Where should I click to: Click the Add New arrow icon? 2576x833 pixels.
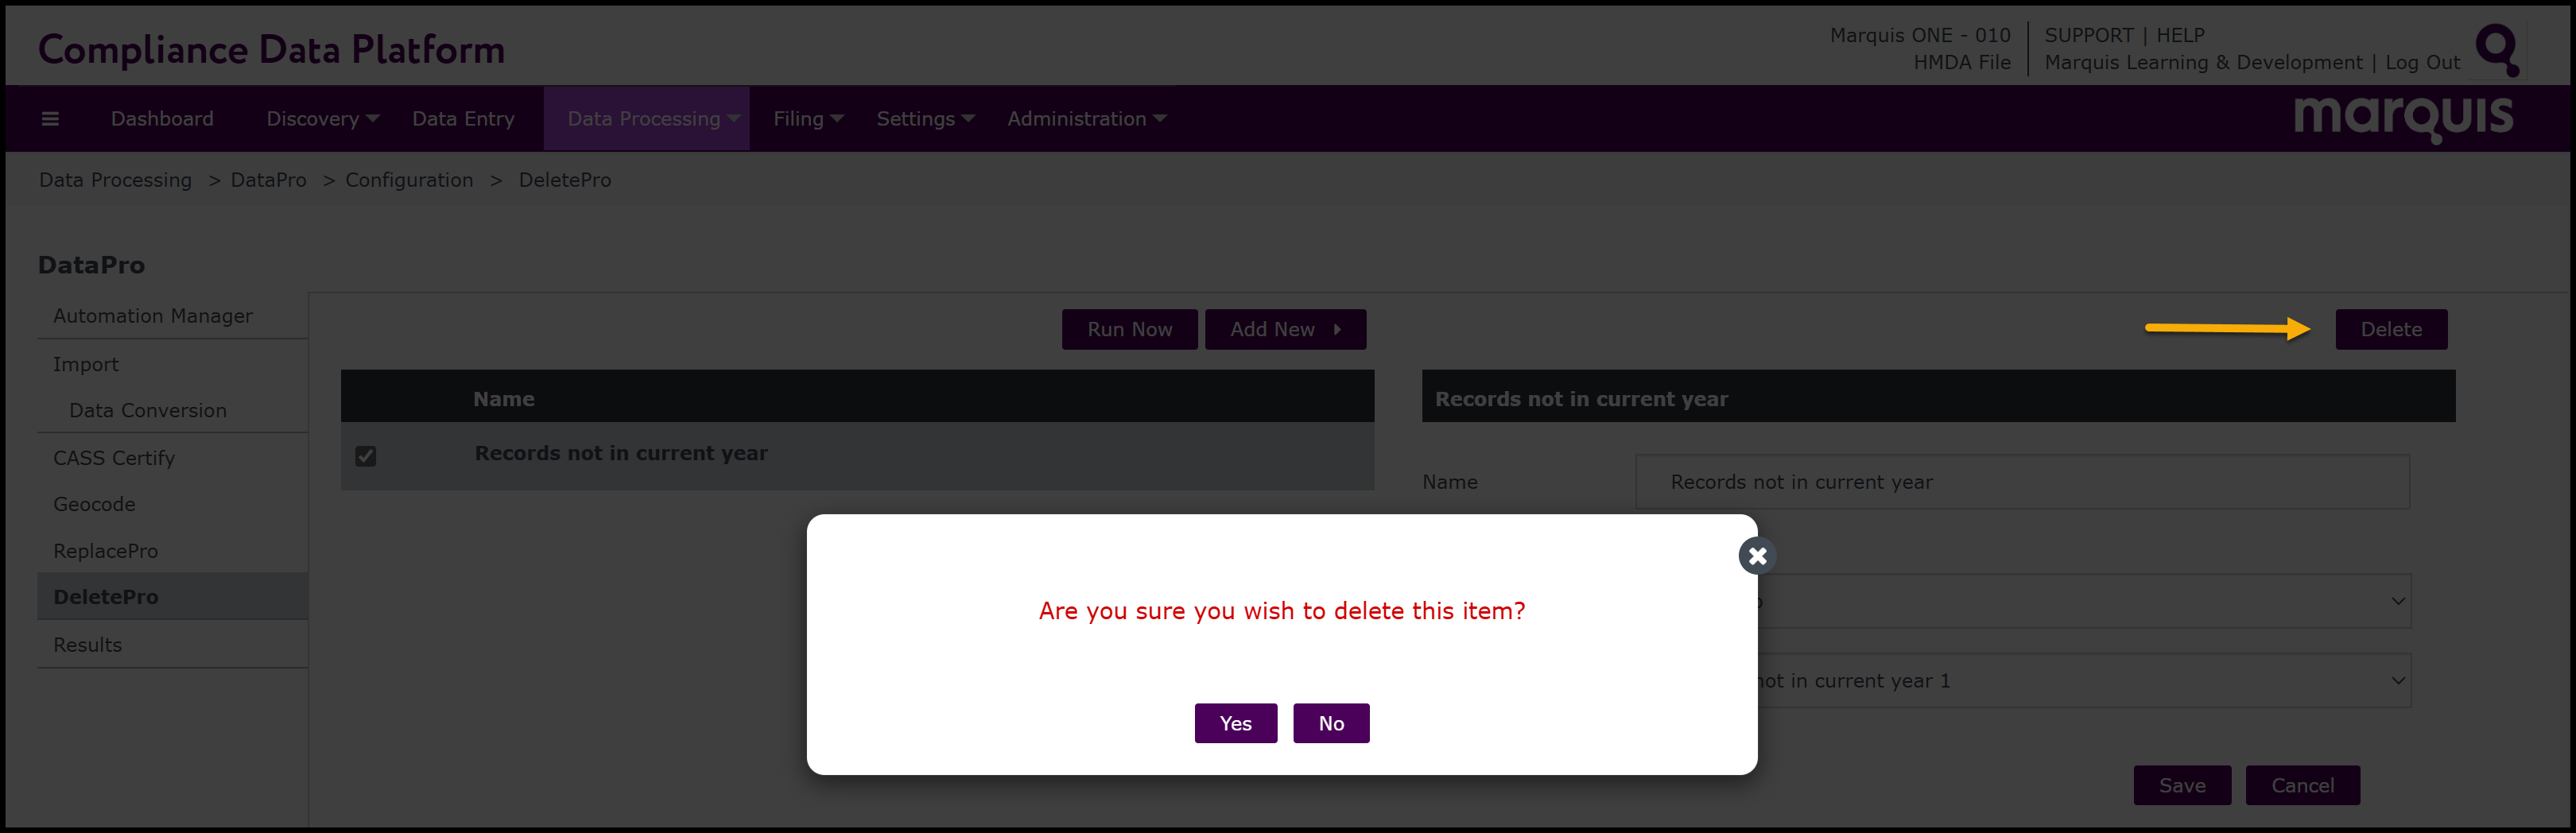point(1337,330)
